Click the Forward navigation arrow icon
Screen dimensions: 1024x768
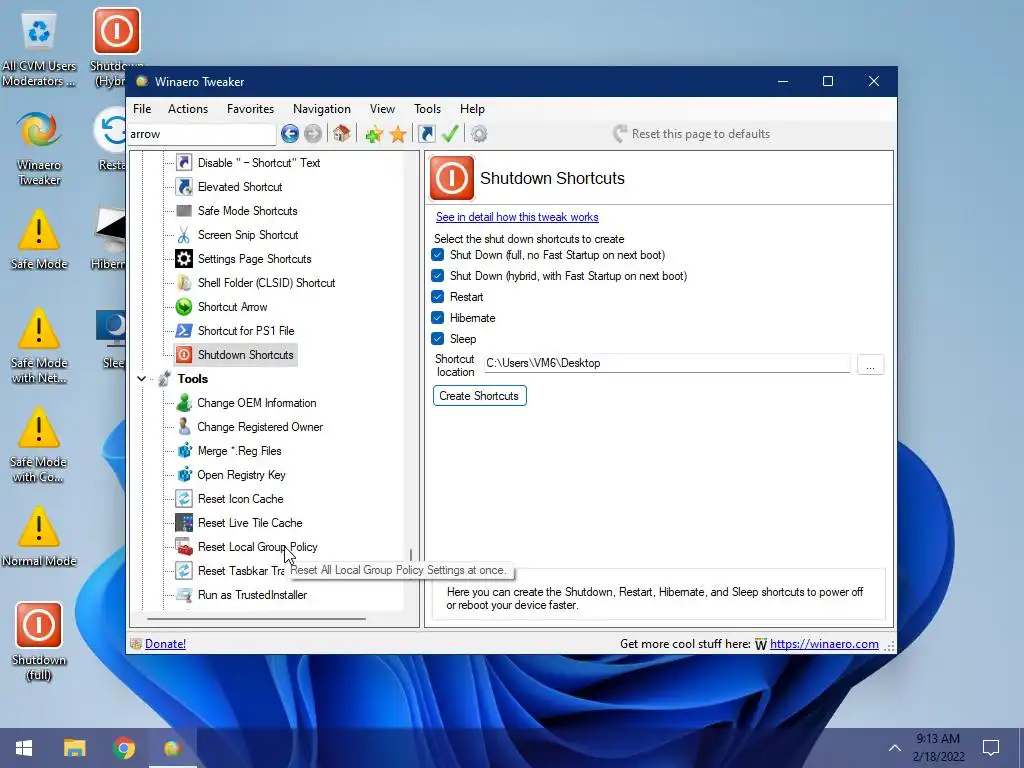313,134
